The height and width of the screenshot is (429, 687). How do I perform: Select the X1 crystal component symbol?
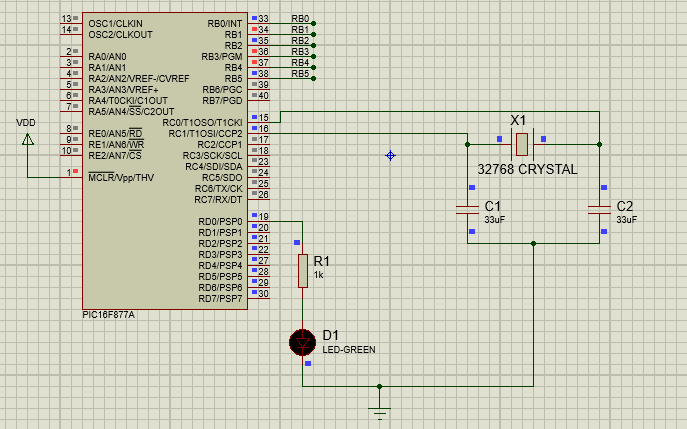(522, 144)
